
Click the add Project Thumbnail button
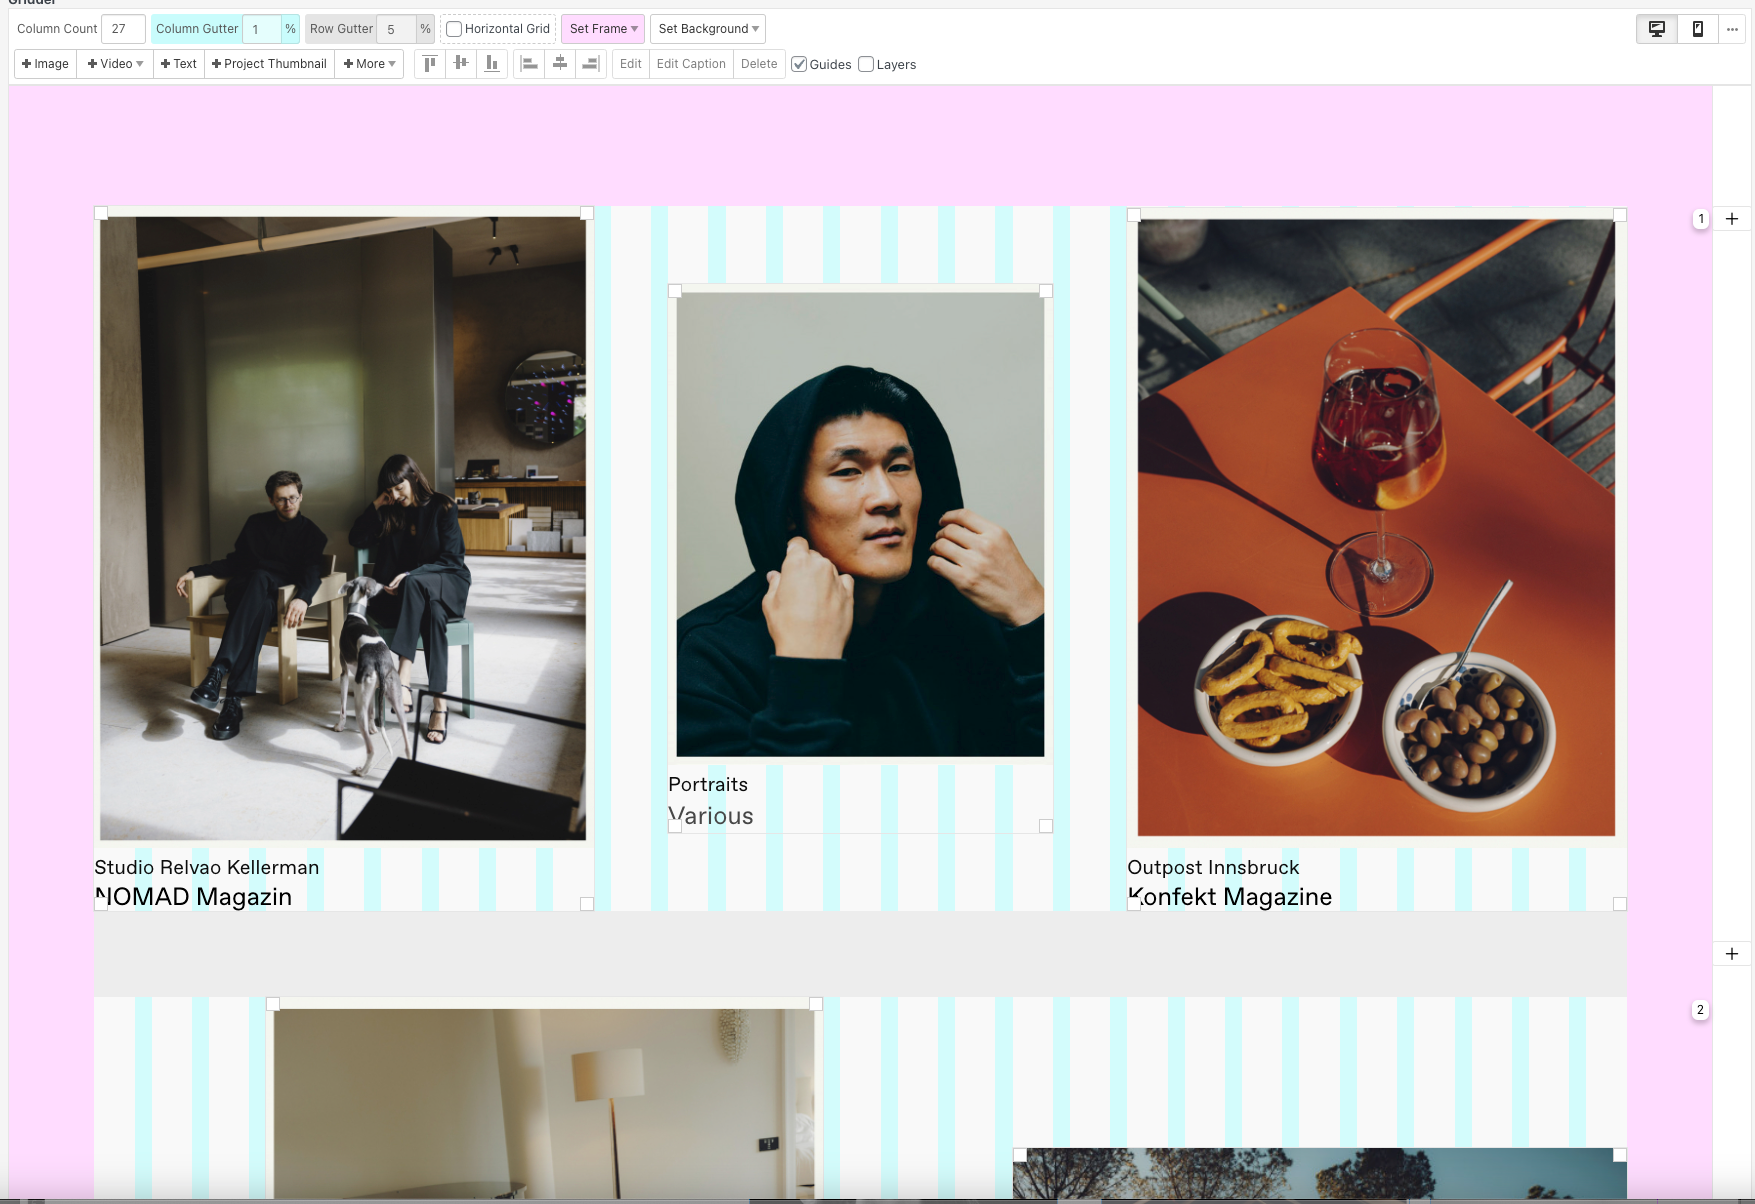269,64
